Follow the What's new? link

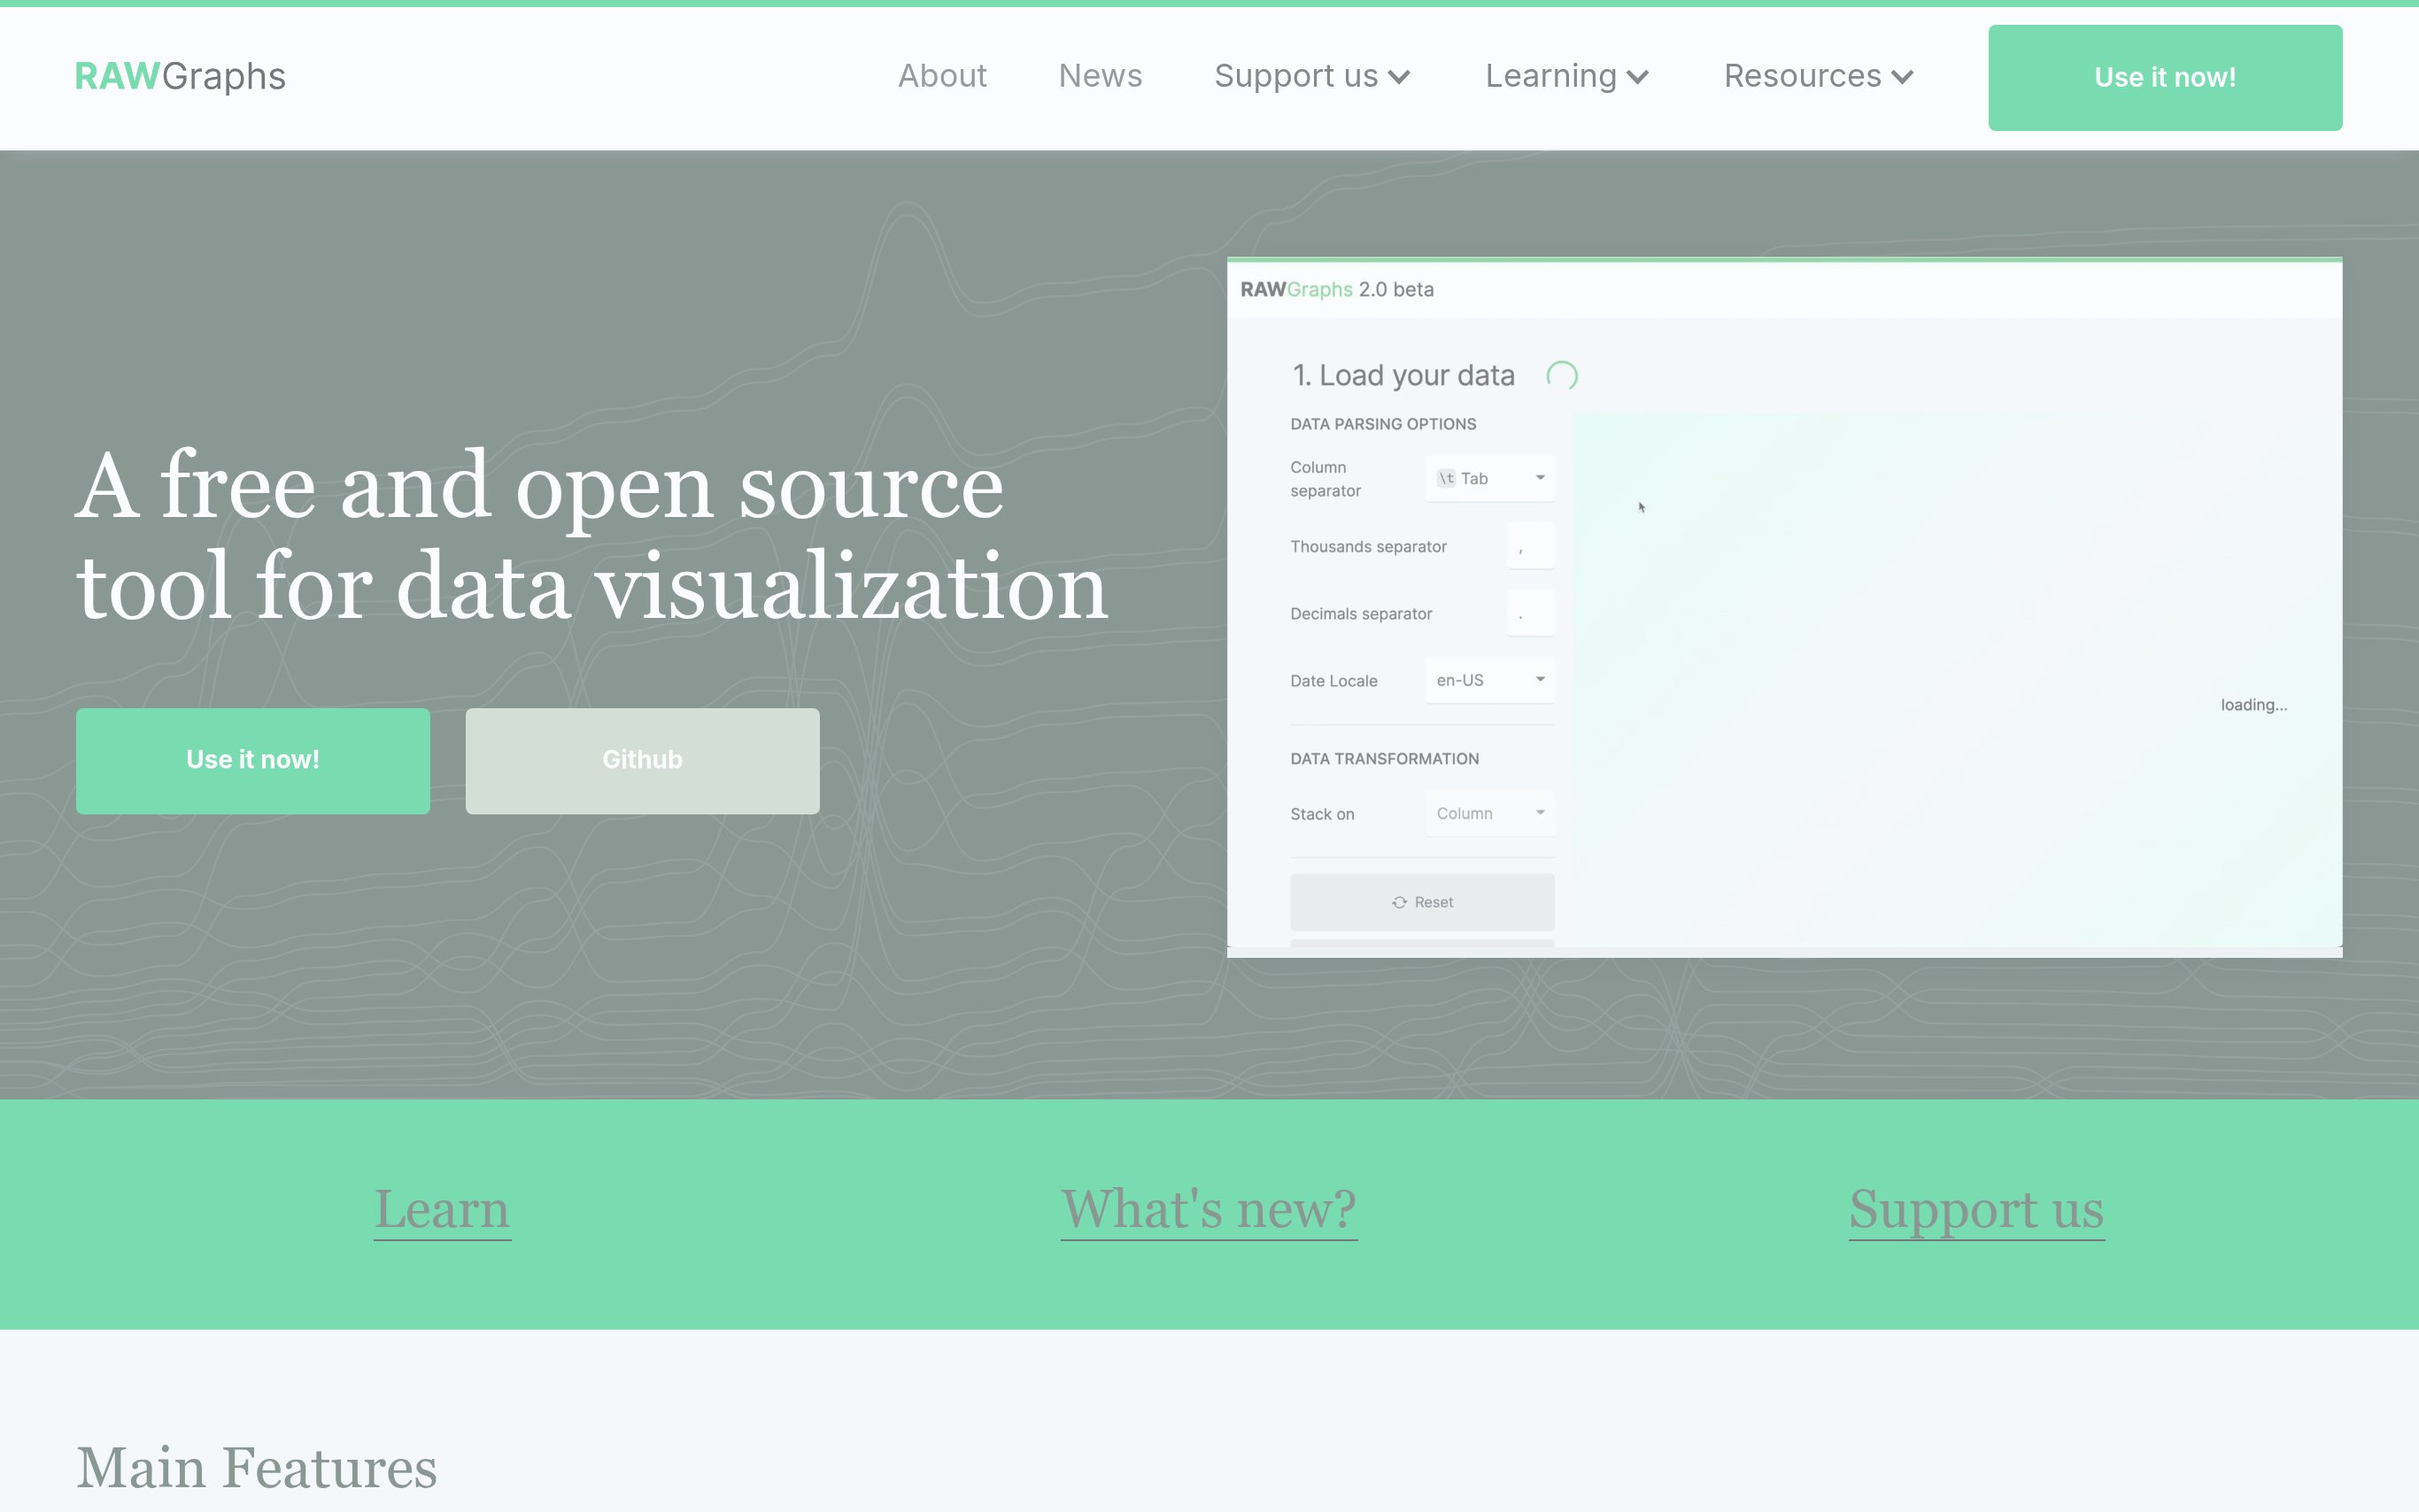1208,1209
